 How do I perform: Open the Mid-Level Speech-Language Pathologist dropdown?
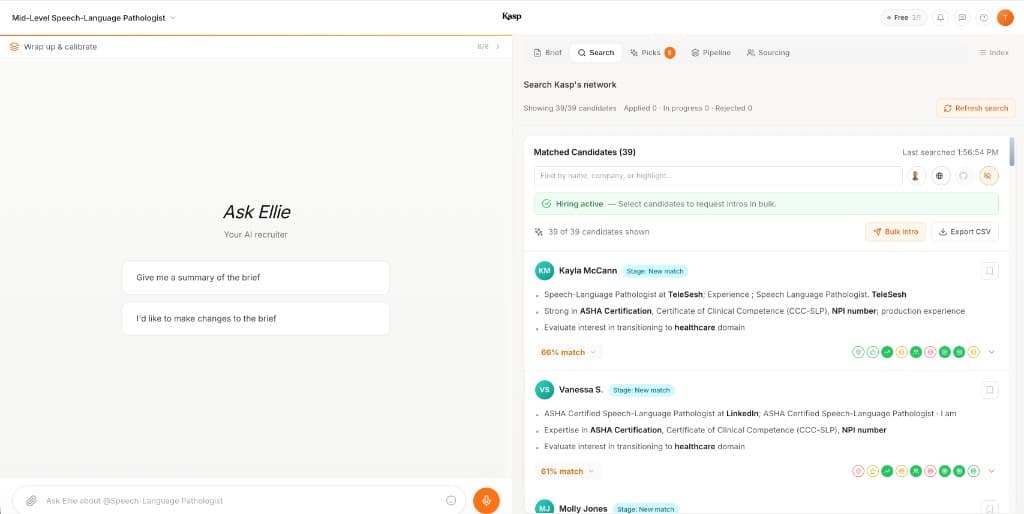pyautogui.click(x=94, y=18)
